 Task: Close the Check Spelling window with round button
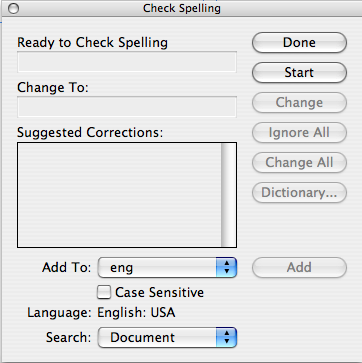coord(13,9)
